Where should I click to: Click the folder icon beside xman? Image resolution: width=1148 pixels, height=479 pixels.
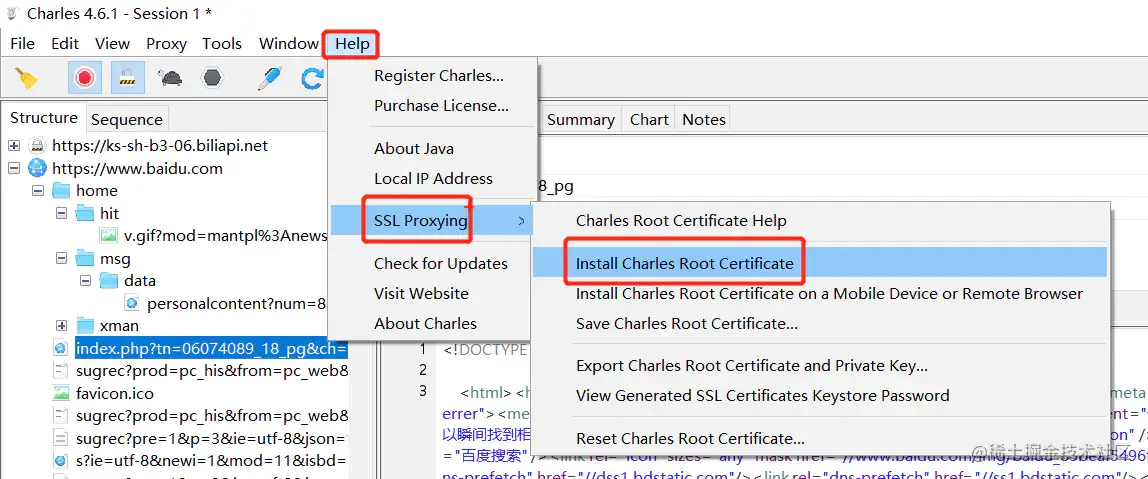click(x=86, y=325)
